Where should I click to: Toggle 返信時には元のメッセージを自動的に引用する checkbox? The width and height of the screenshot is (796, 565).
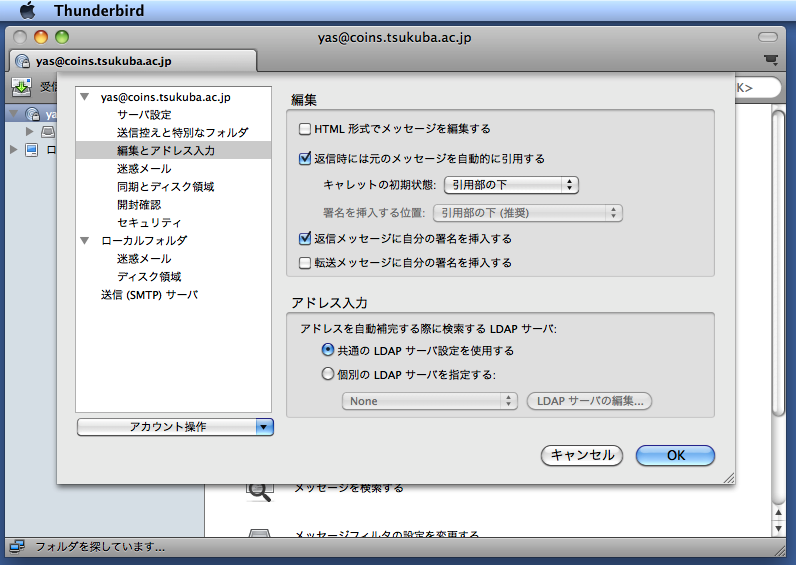point(305,158)
